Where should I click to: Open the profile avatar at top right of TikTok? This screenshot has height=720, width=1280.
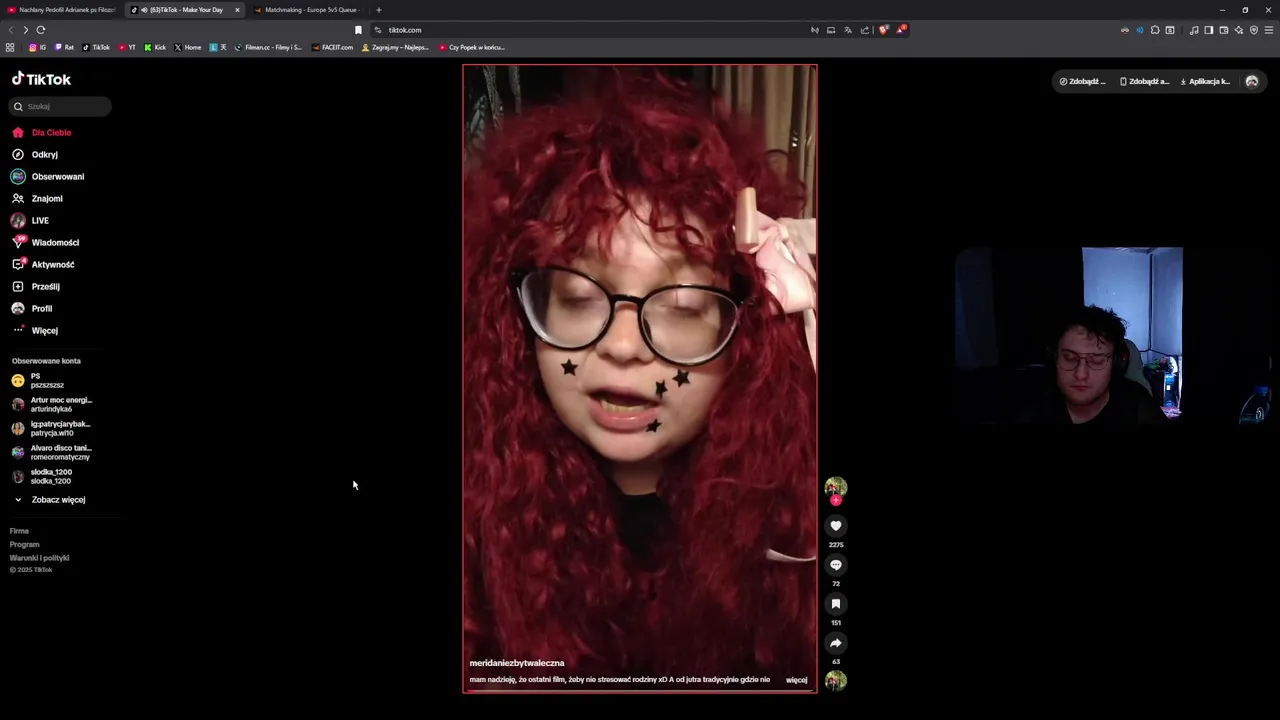click(x=1252, y=82)
